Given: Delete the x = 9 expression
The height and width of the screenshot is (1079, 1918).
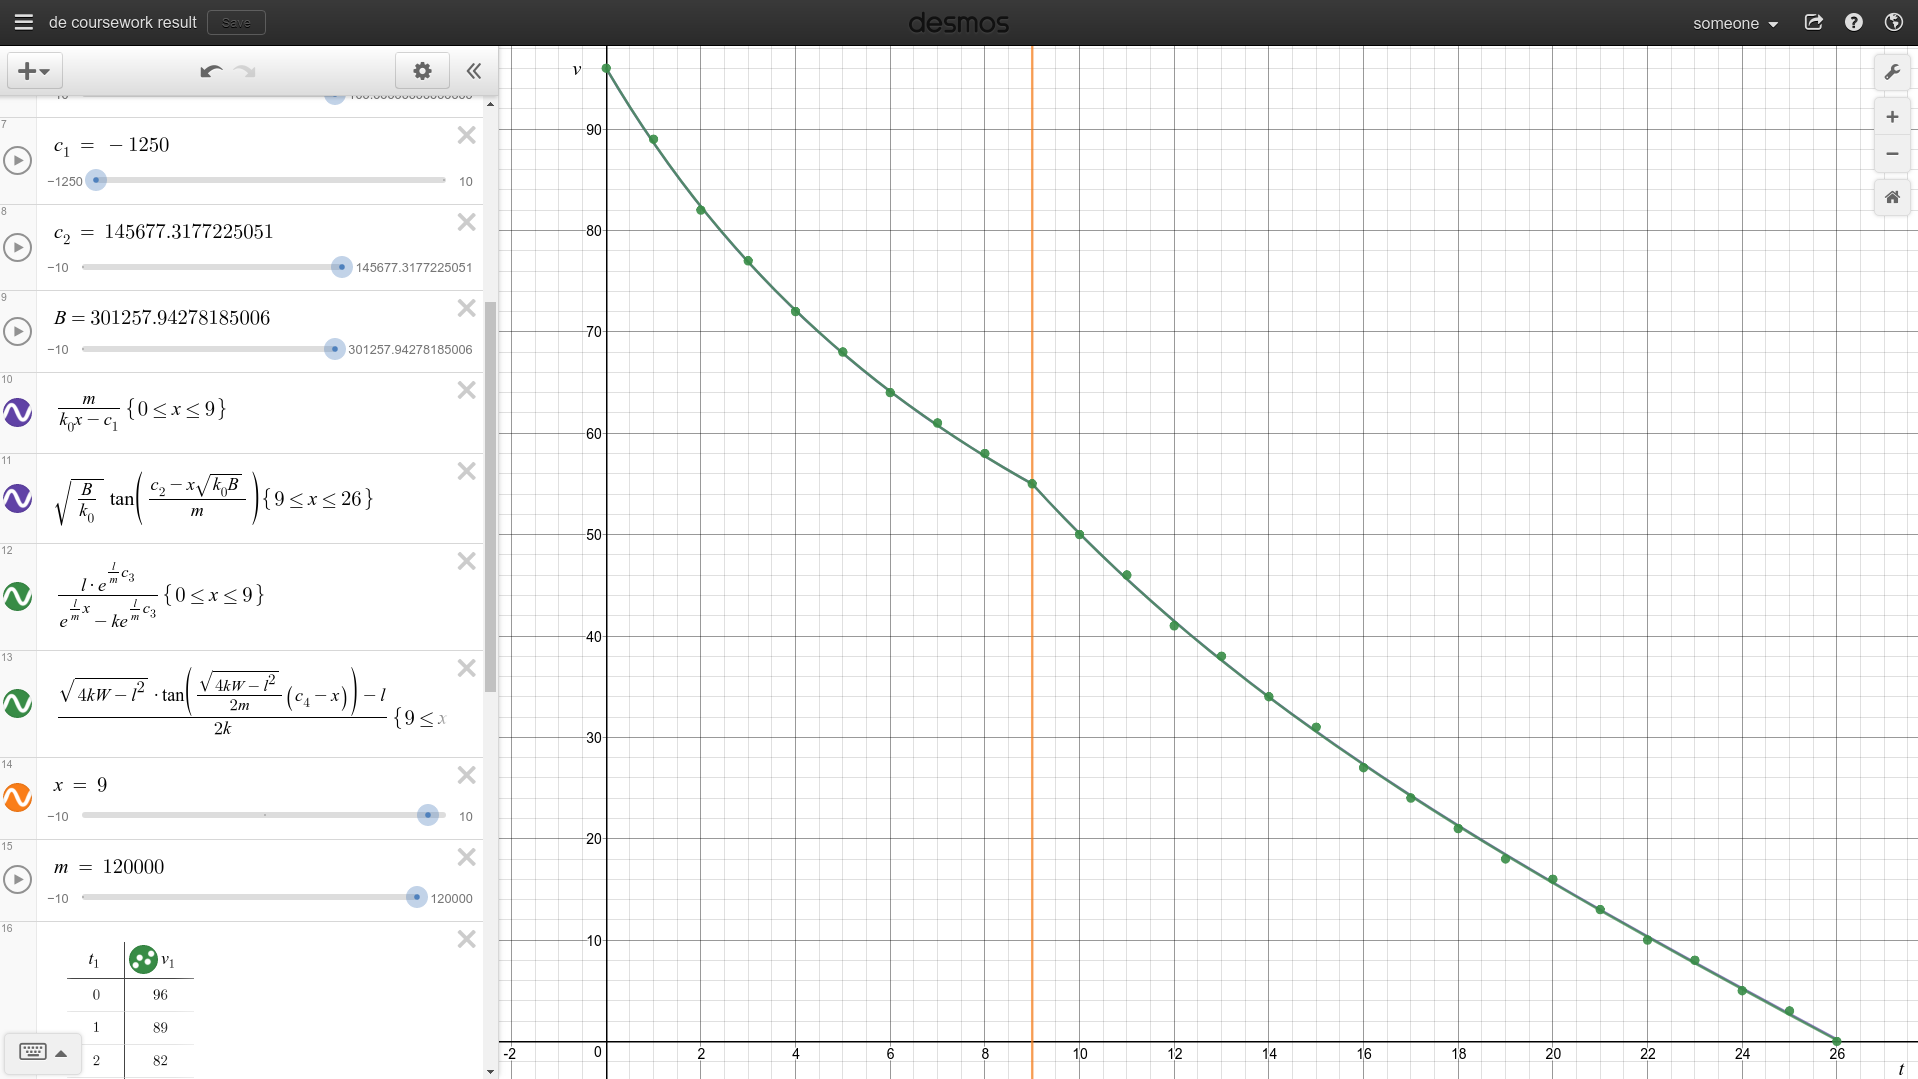Looking at the screenshot, I should pyautogui.click(x=466, y=775).
